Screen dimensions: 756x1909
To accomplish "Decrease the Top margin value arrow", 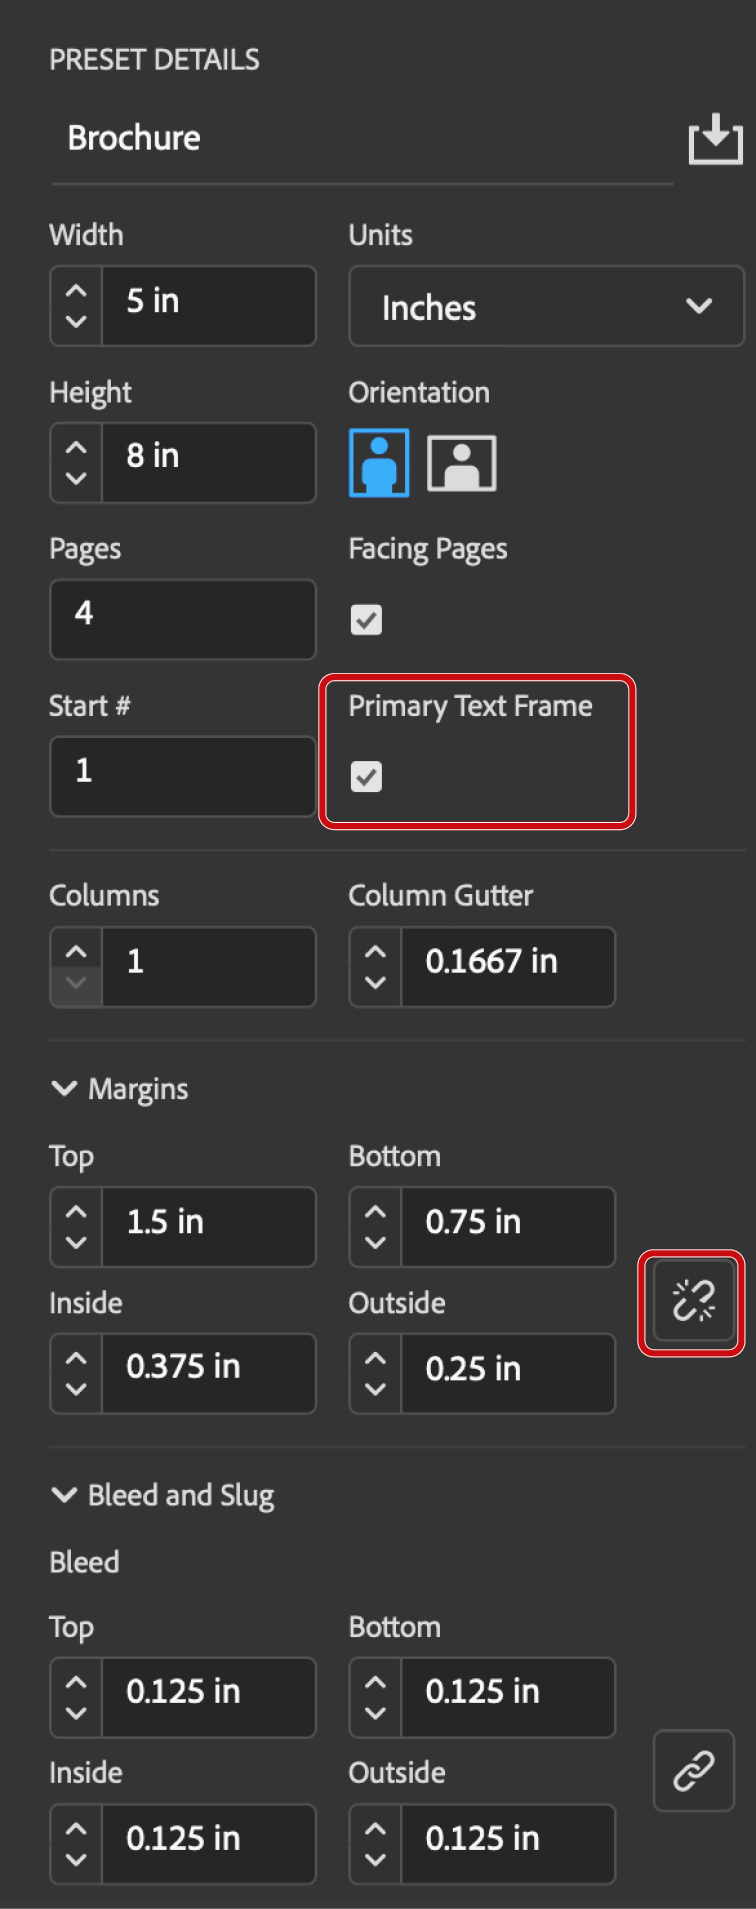I will (x=76, y=1243).
